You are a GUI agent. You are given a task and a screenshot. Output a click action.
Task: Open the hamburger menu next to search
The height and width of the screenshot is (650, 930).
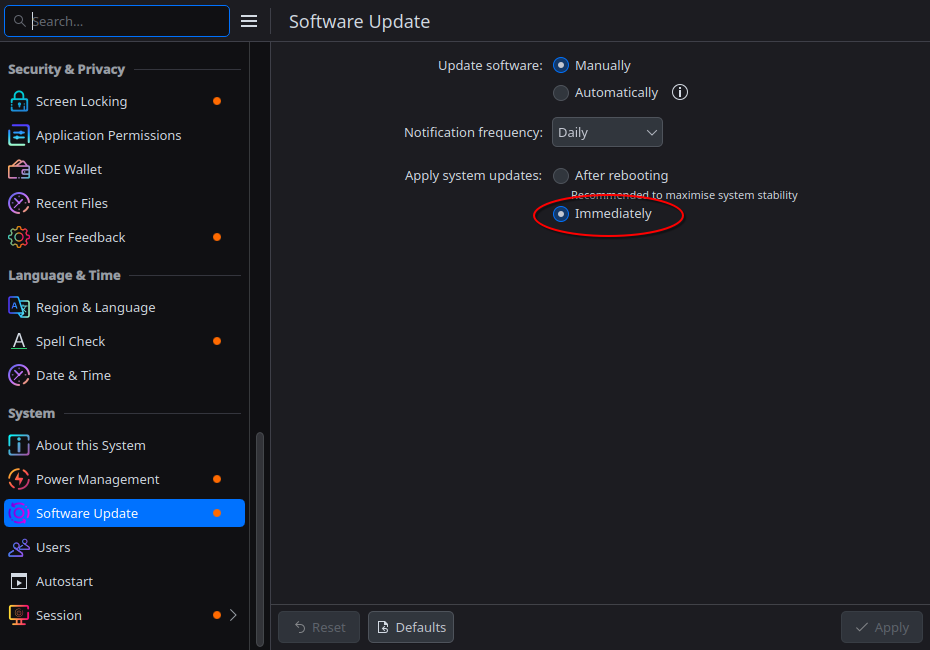248,20
